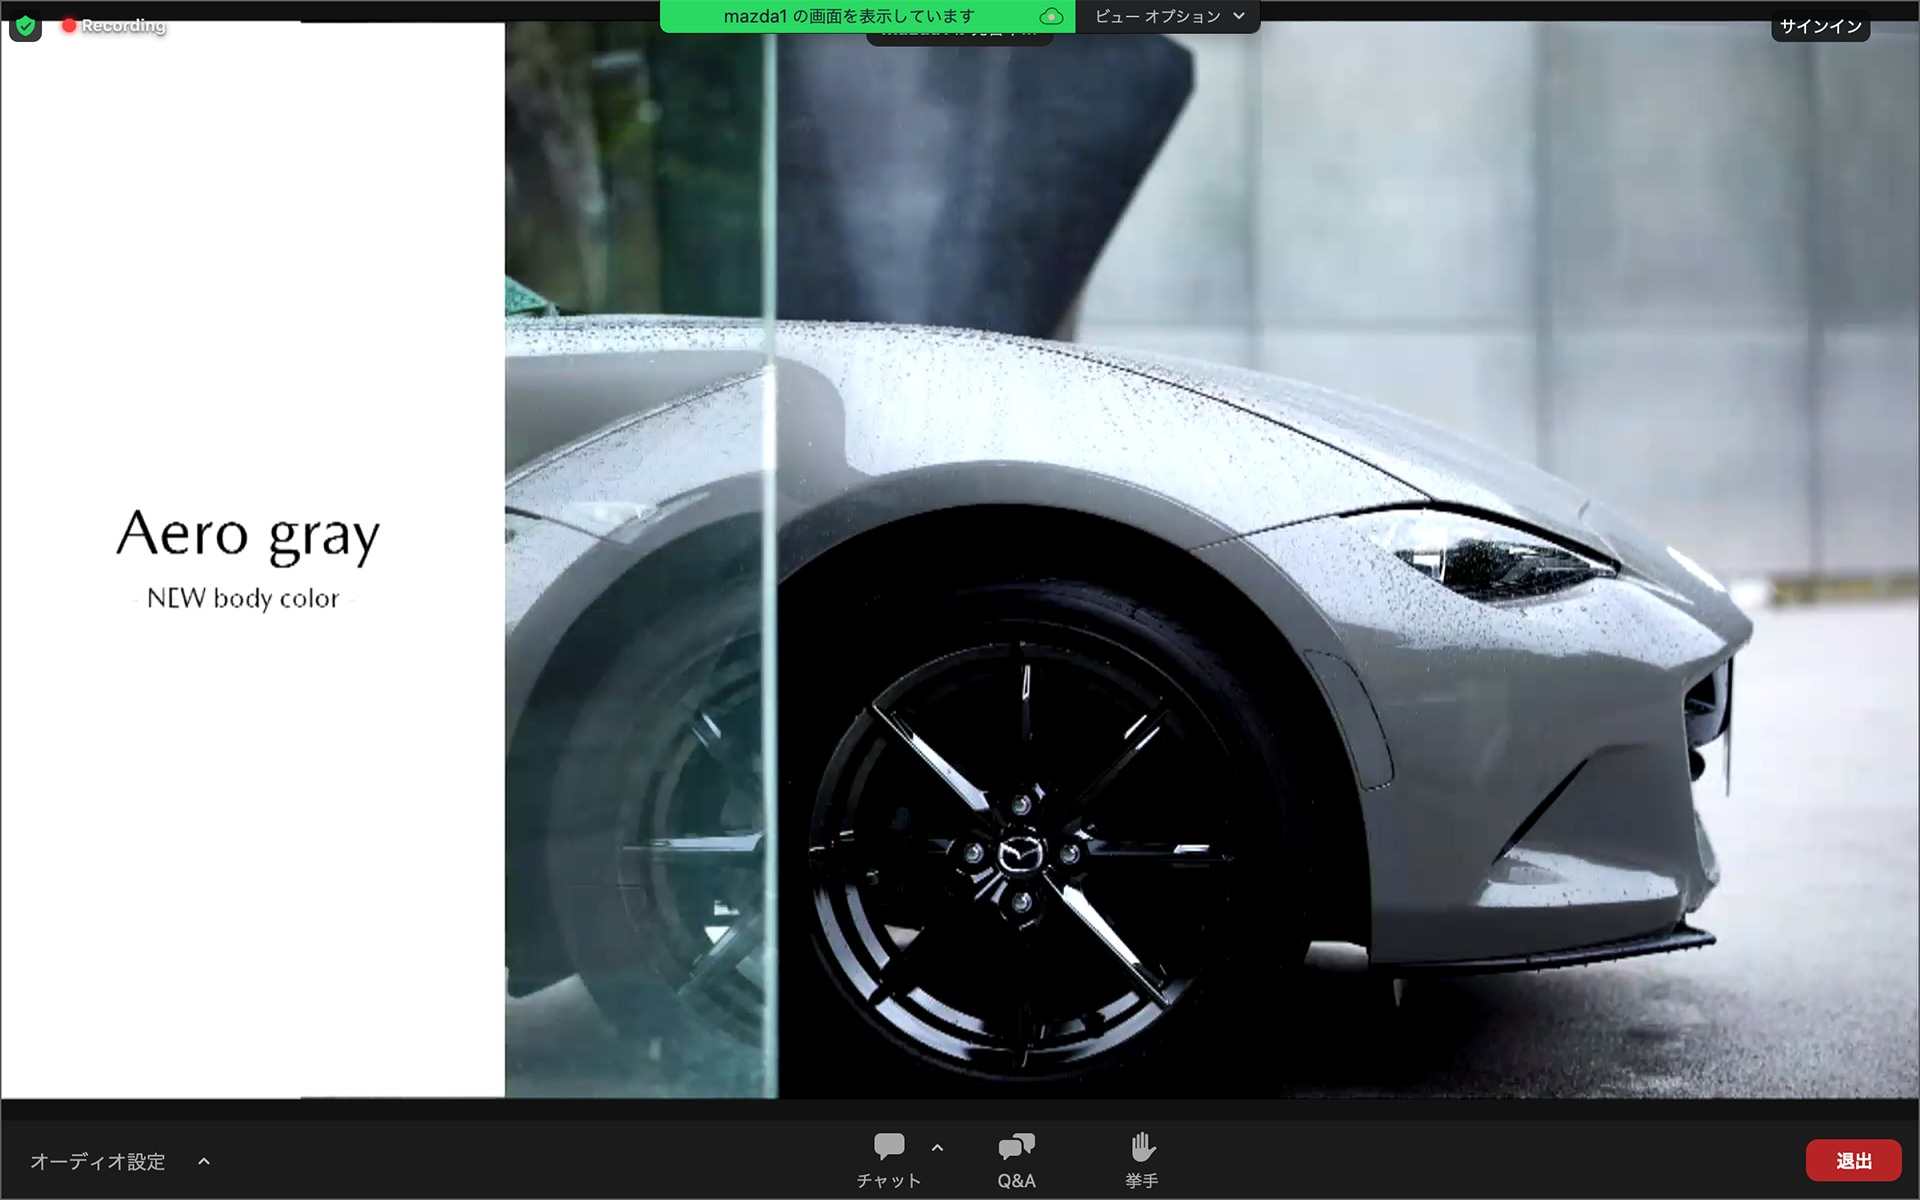Click the cloud icon in the green sharing banner

tap(1051, 16)
